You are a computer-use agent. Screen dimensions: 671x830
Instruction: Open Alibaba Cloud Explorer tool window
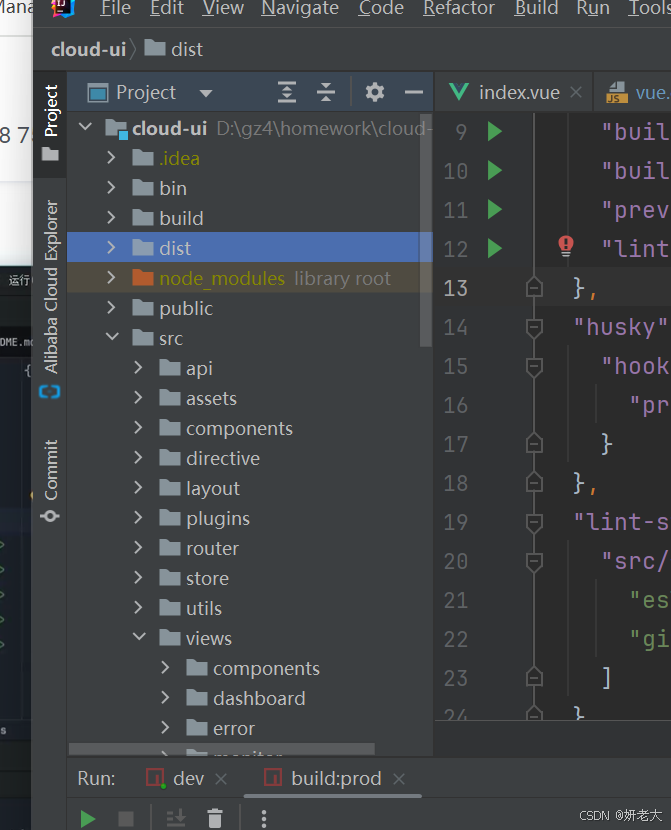click(x=50, y=299)
